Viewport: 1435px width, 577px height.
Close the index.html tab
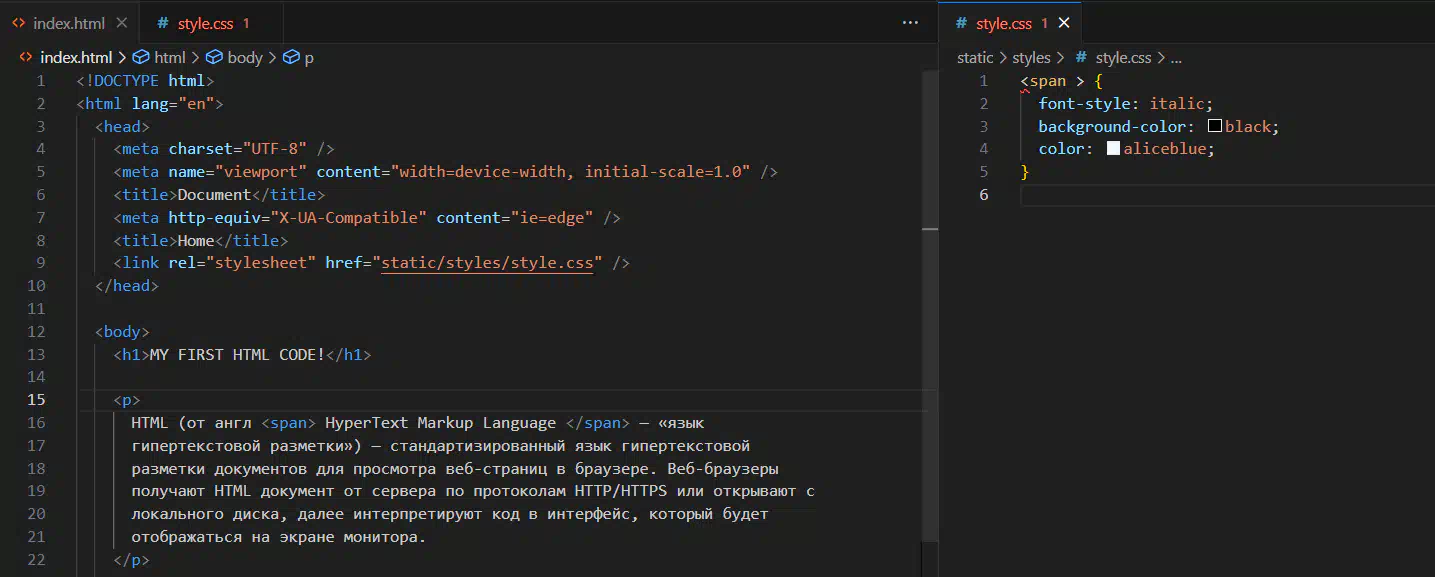(121, 23)
